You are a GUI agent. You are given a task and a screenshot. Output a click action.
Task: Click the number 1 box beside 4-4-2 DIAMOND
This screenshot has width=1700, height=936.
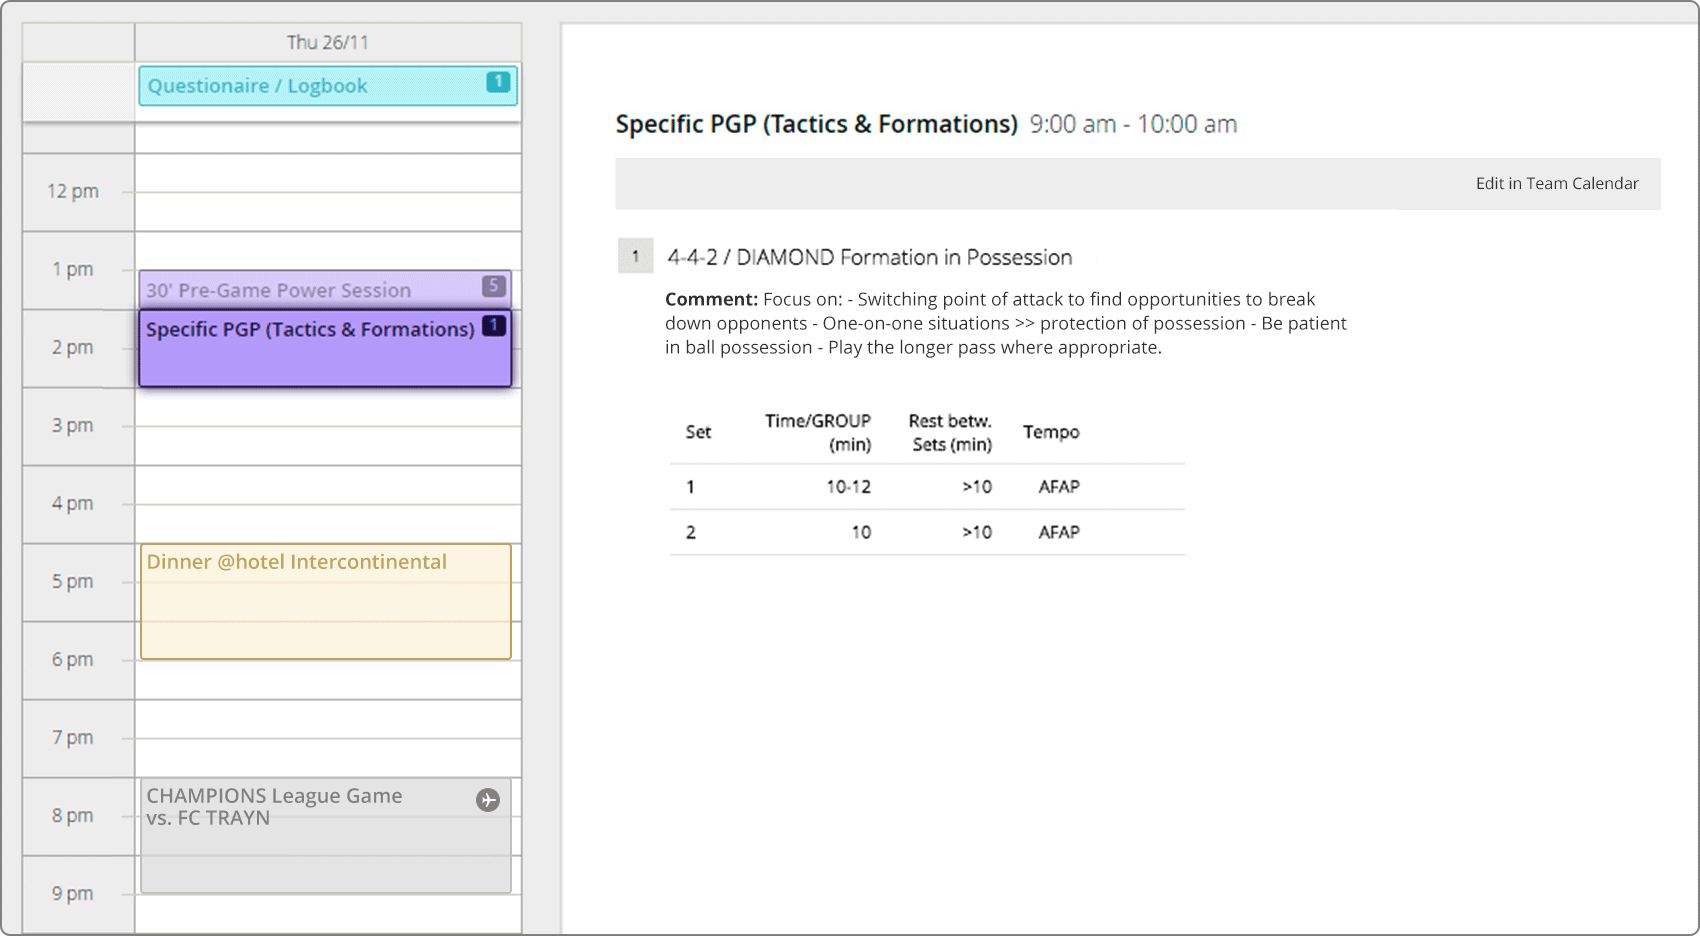tap(635, 256)
